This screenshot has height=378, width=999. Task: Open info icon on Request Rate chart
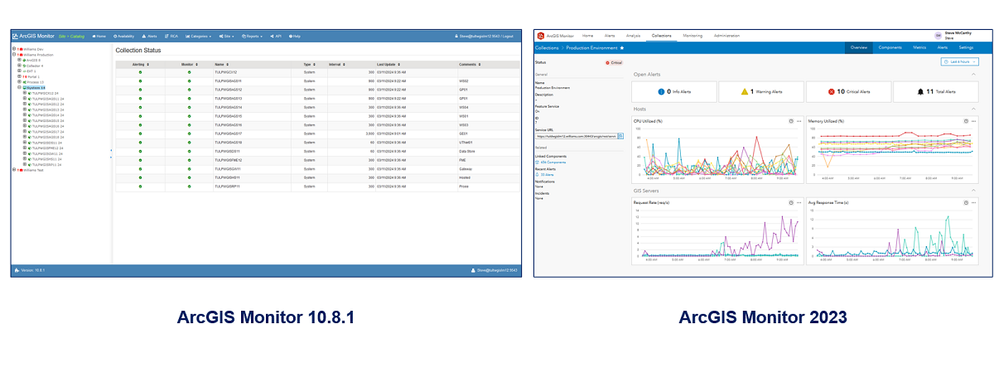click(790, 202)
